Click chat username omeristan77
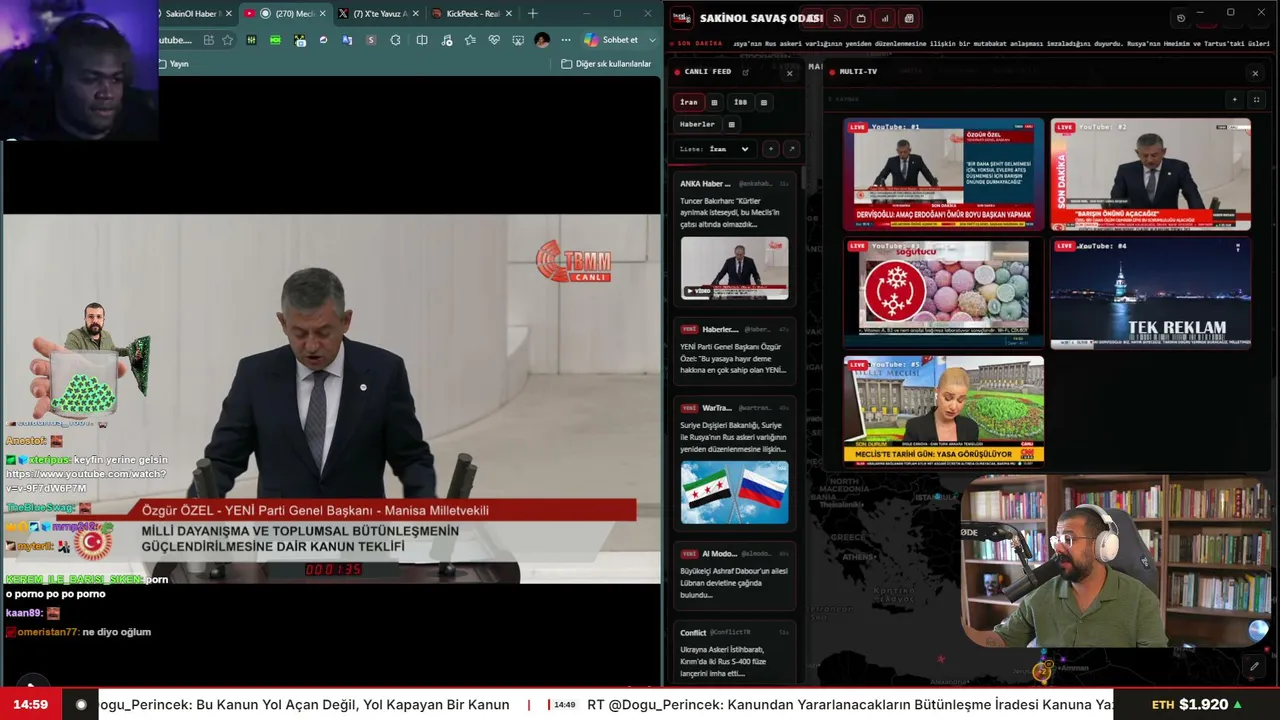 48,632
